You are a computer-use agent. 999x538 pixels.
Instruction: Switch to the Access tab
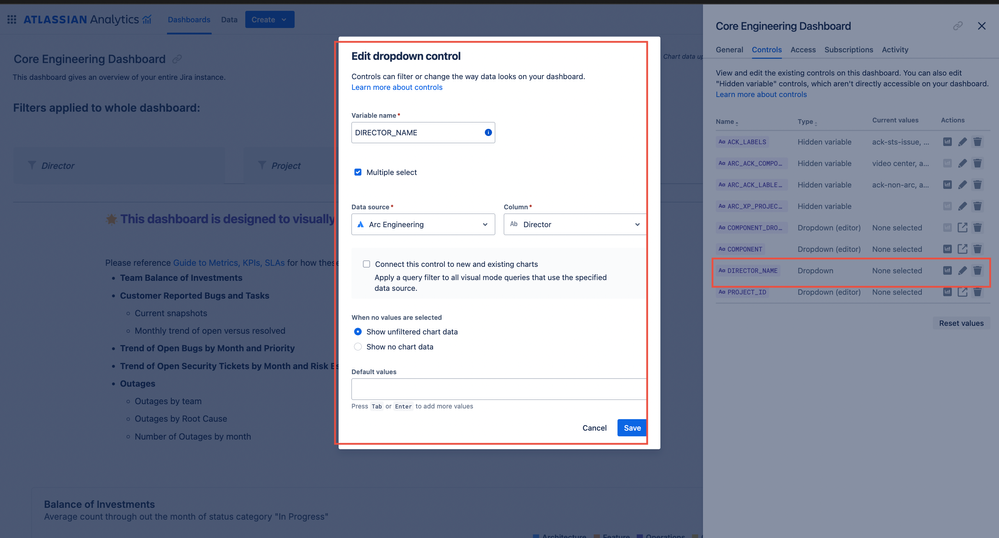click(x=803, y=50)
